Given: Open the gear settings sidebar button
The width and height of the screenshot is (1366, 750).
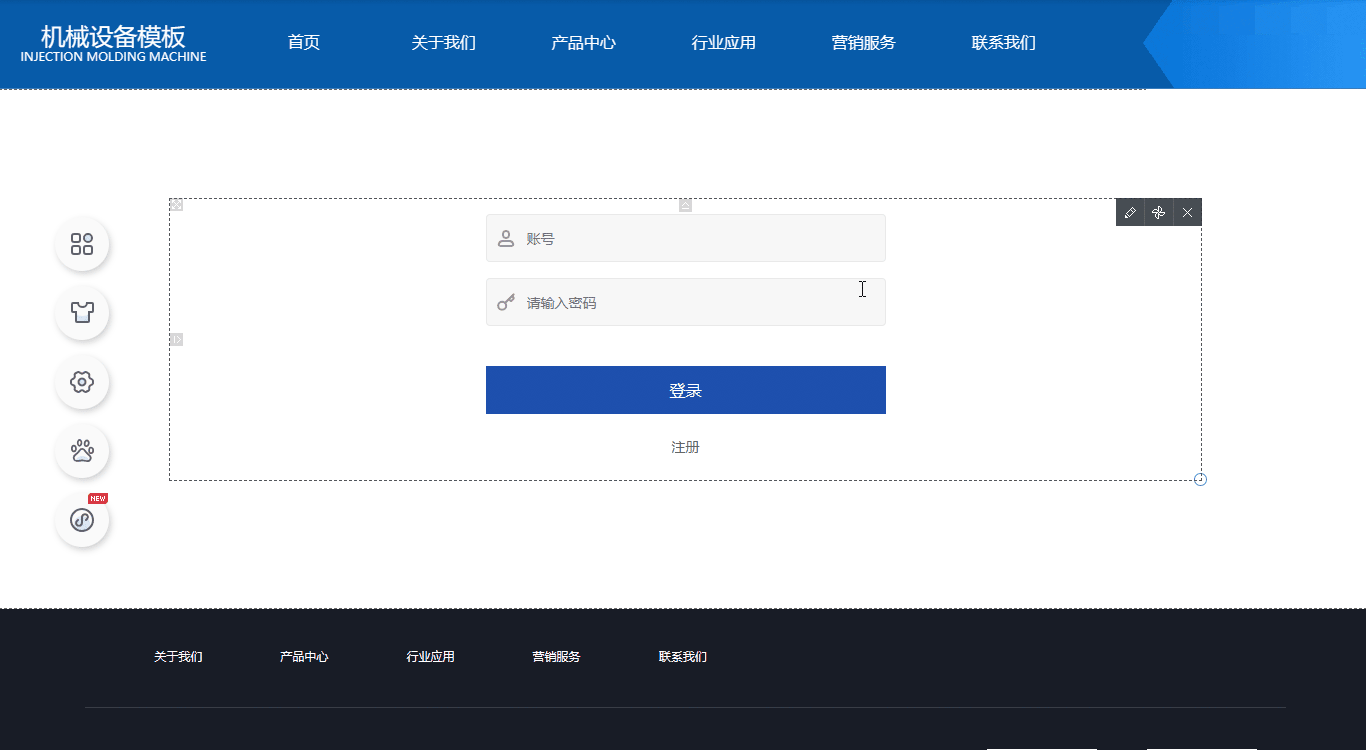Looking at the screenshot, I should (82, 382).
